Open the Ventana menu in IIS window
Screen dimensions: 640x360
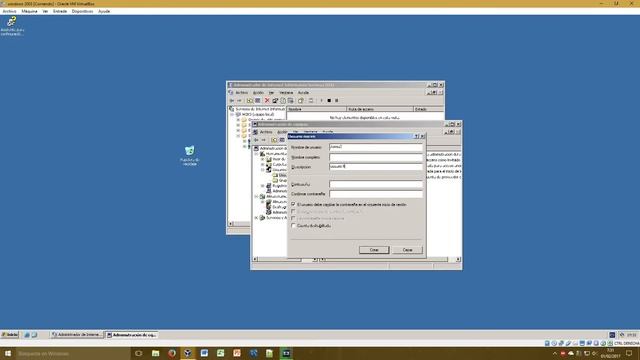click(286, 93)
